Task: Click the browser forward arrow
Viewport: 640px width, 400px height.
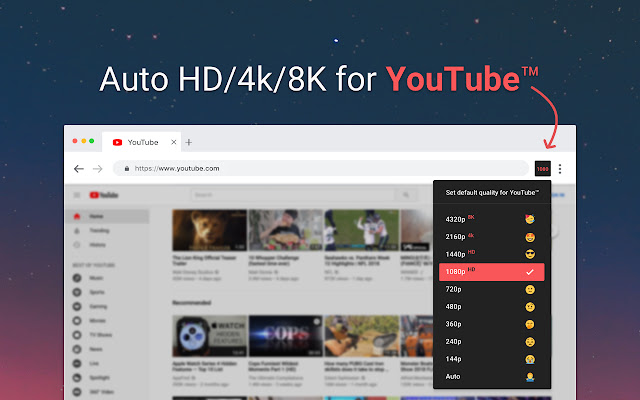Action: pos(97,169)
